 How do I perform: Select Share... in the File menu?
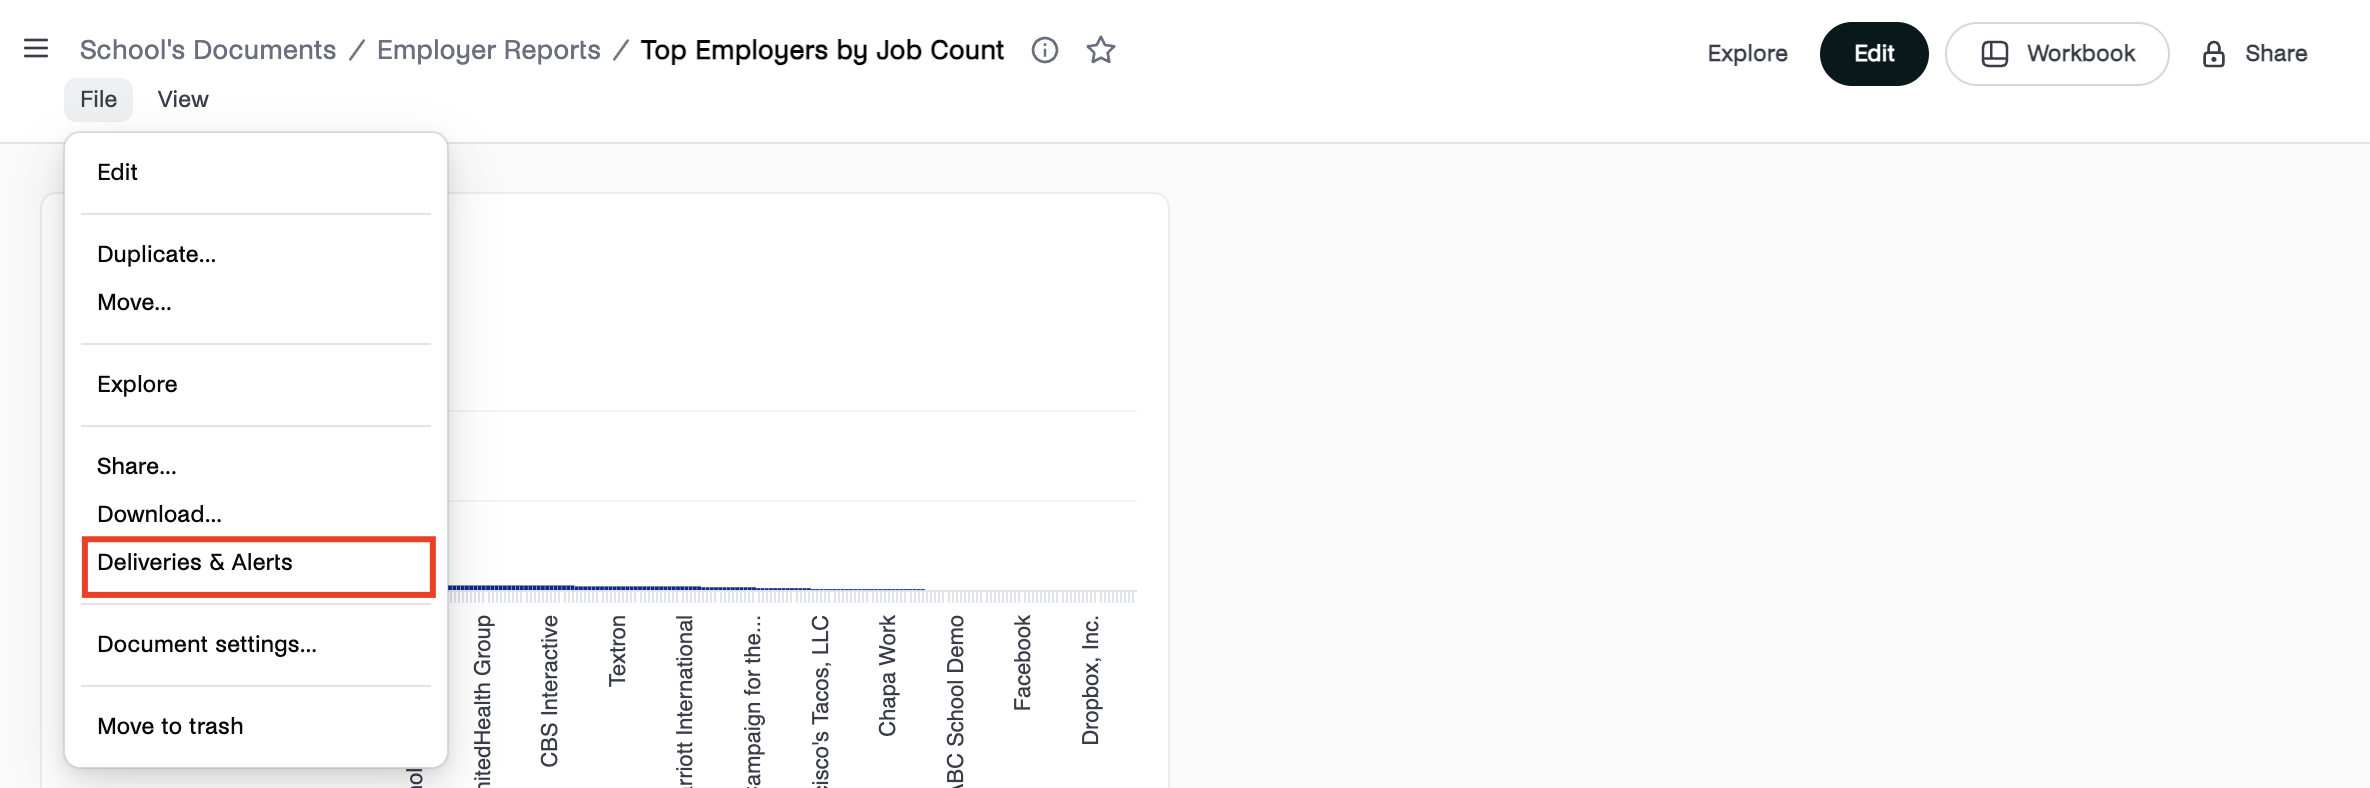(x=256, y=466)
